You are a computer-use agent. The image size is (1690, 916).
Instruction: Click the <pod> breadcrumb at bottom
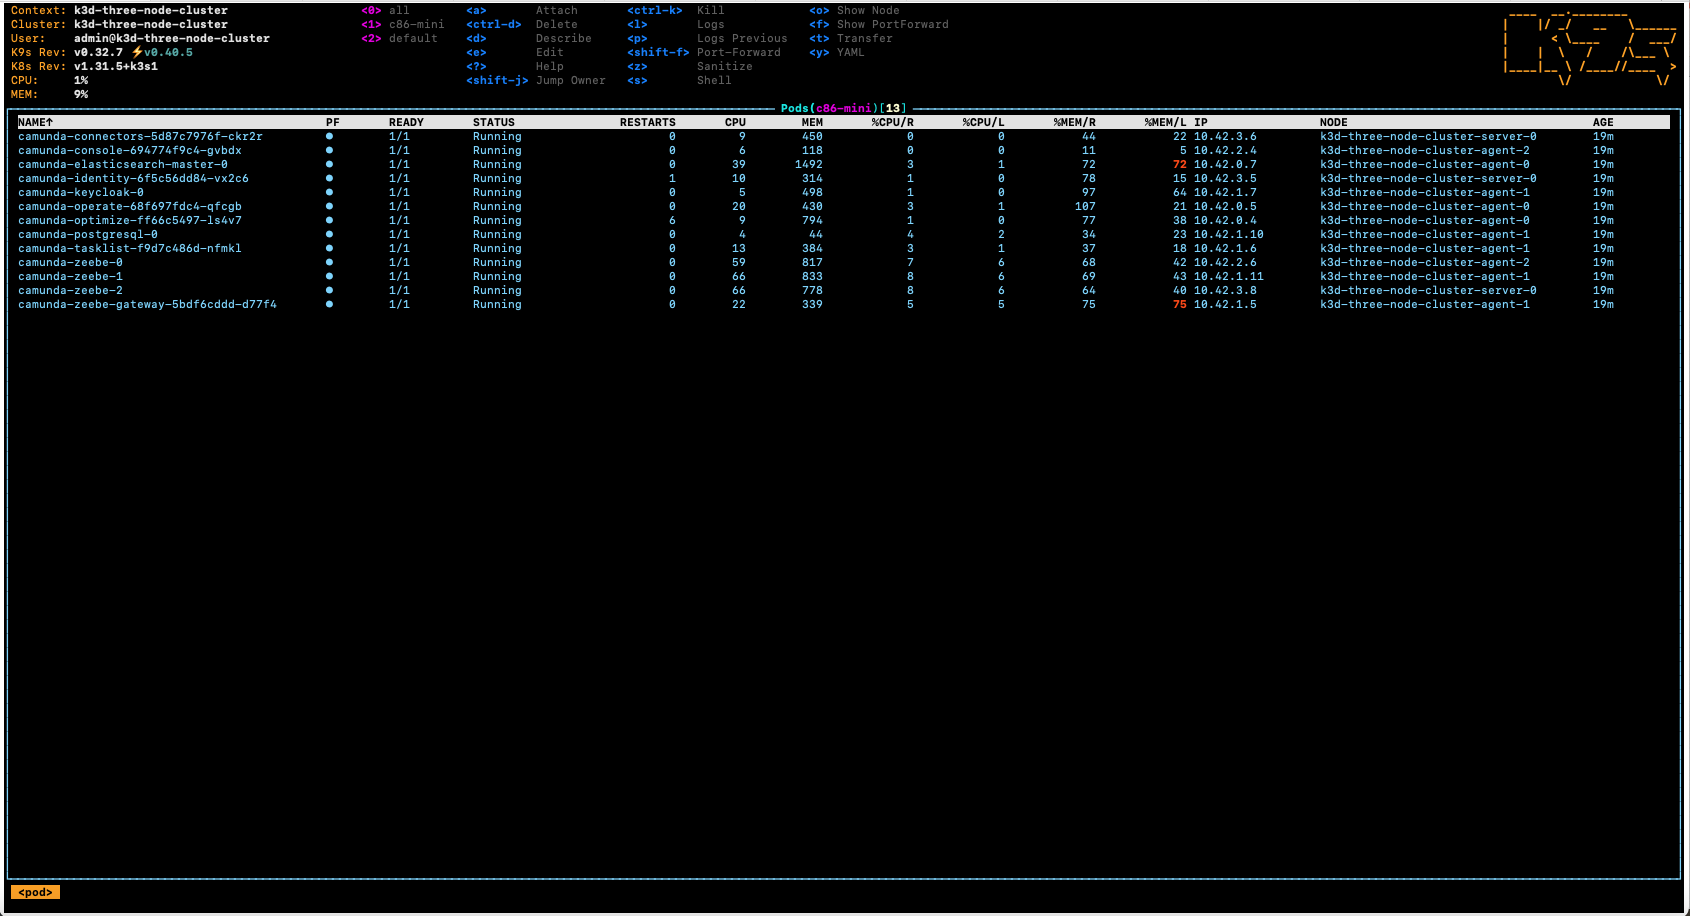coord(35,892)
